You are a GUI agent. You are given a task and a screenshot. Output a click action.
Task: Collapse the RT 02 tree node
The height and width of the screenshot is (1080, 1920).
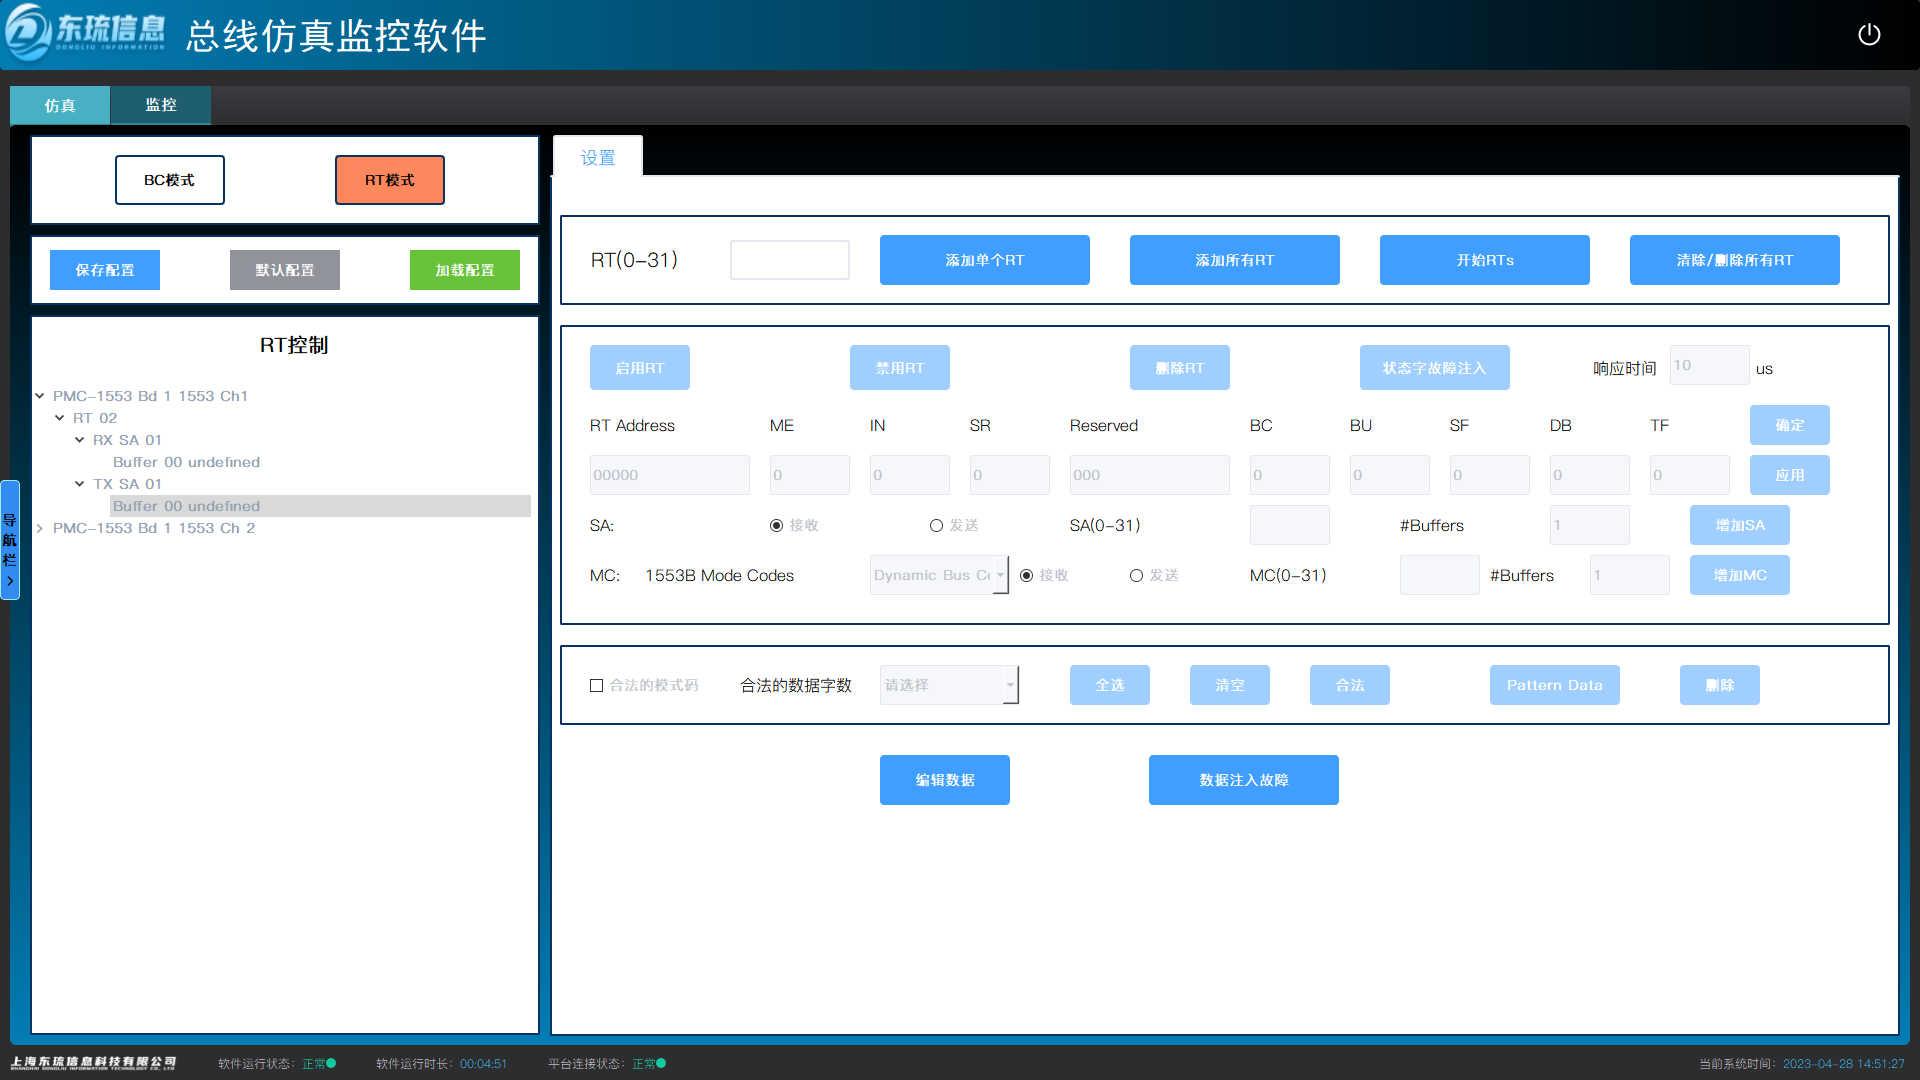coord(60,418)
